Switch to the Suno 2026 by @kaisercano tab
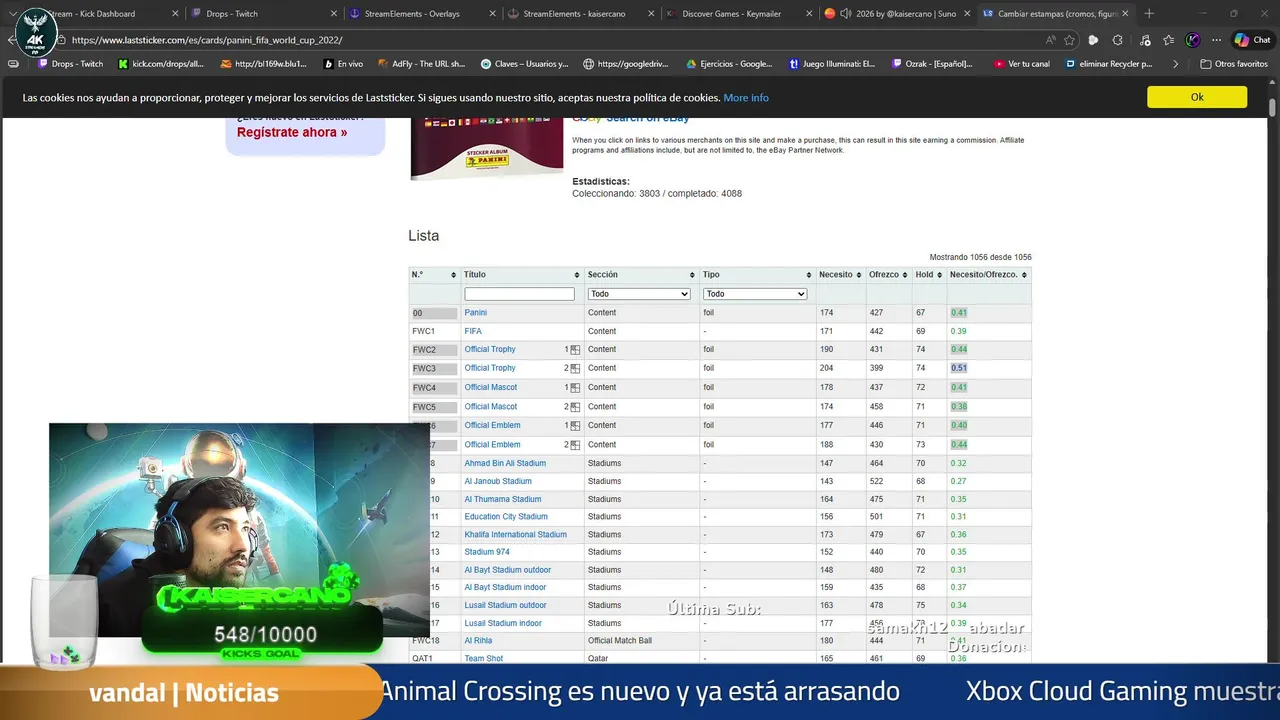This screenshot has width=1280, height=720. [x=896, y=14]
